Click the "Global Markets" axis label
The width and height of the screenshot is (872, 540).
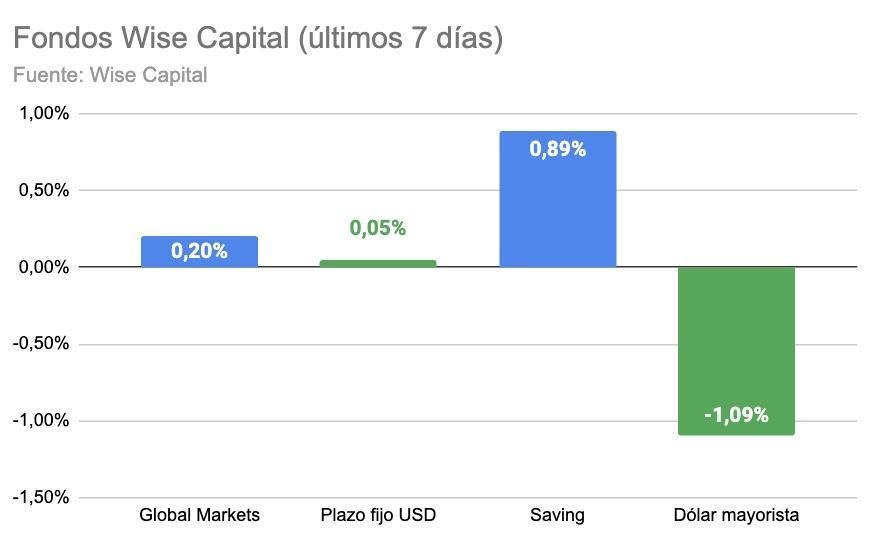(199, 515)
